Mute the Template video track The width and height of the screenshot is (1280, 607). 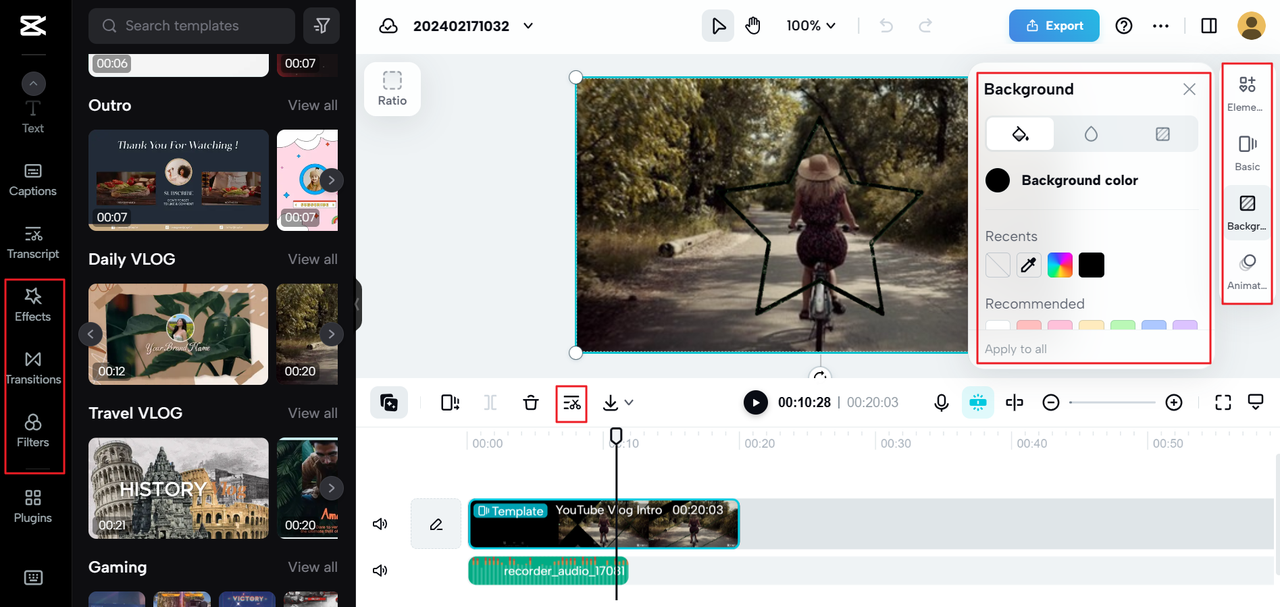click(380, 524)
